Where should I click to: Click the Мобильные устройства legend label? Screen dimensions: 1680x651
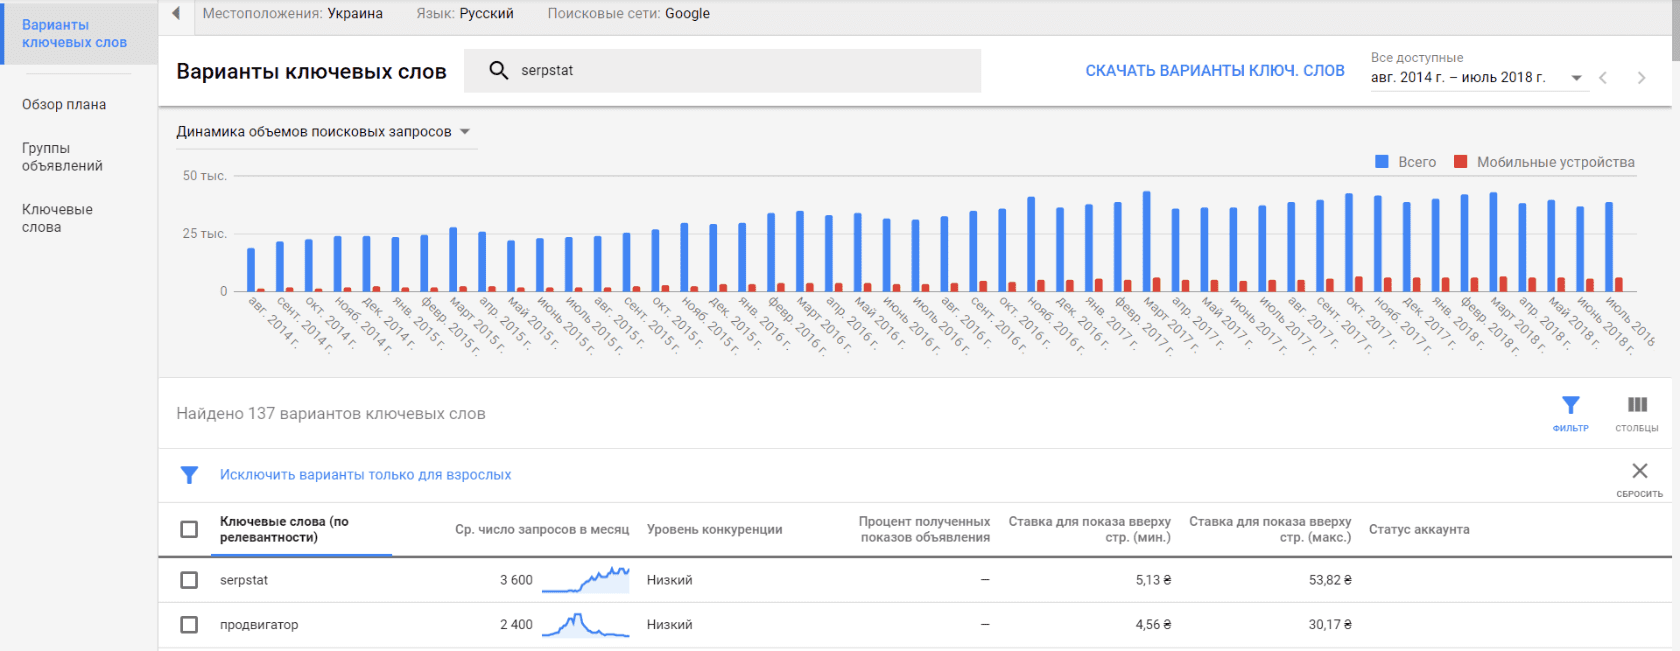1556,162
